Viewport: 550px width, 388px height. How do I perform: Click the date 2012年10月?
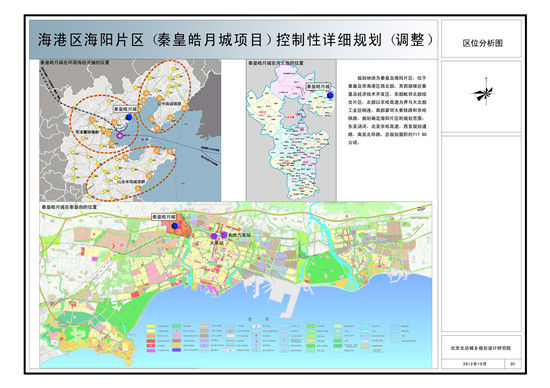(x=475, y=364)
